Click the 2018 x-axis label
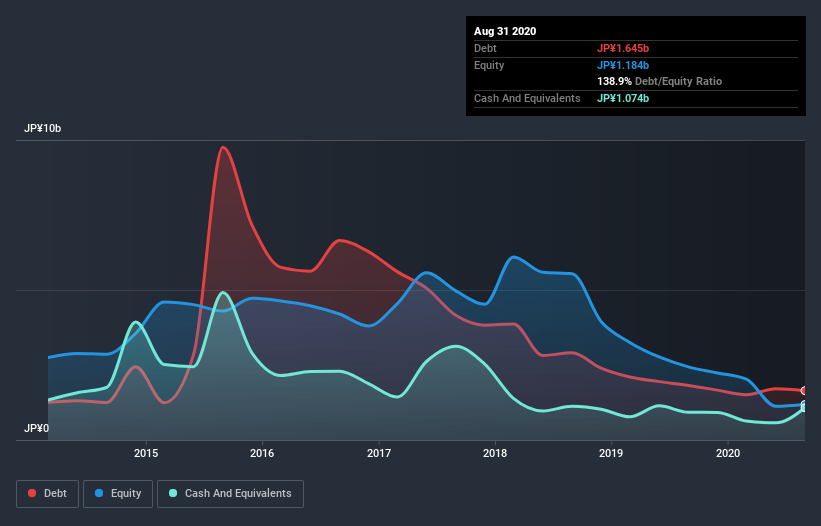The image size is (821, 526). [495, 453]
